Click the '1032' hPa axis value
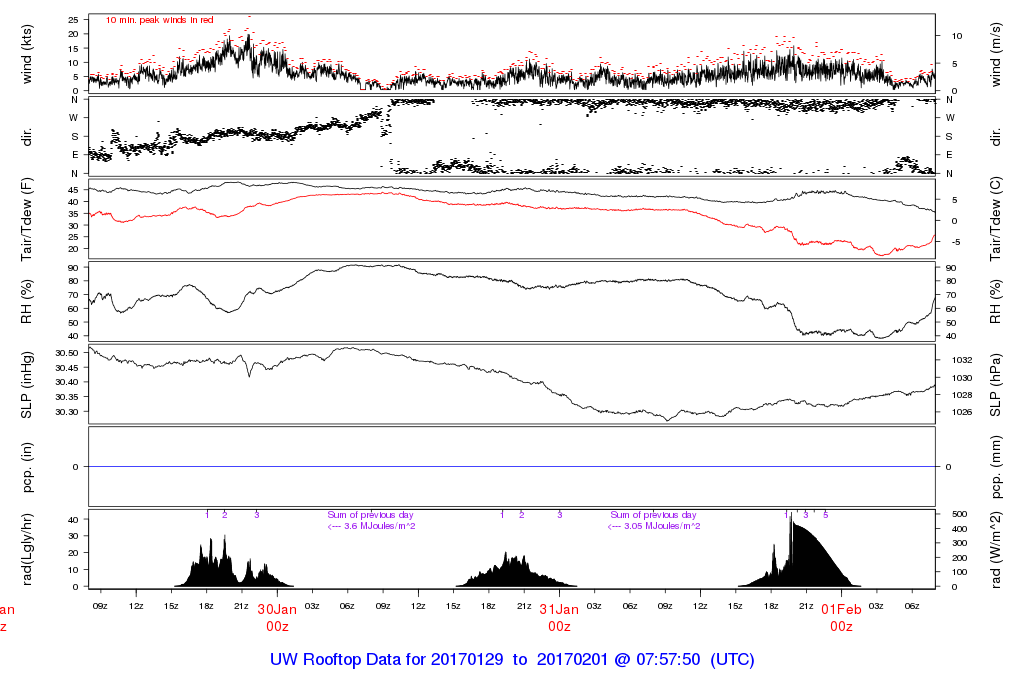Viewport: 1024px width, 700px height. click(963, 360)
